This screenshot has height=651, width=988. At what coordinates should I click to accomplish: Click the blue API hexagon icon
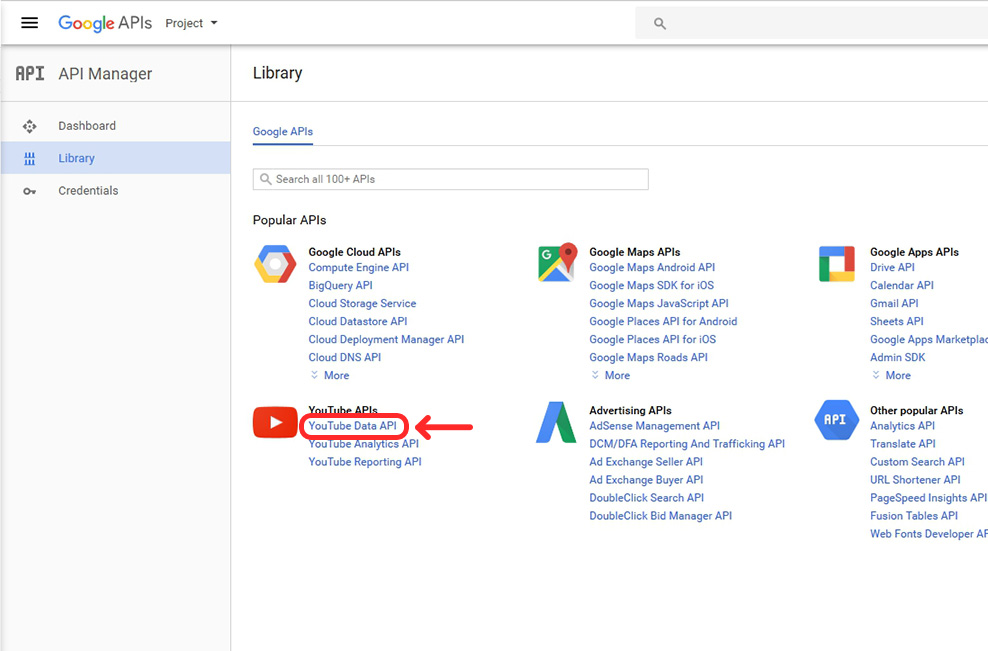(x=836, y=420)
